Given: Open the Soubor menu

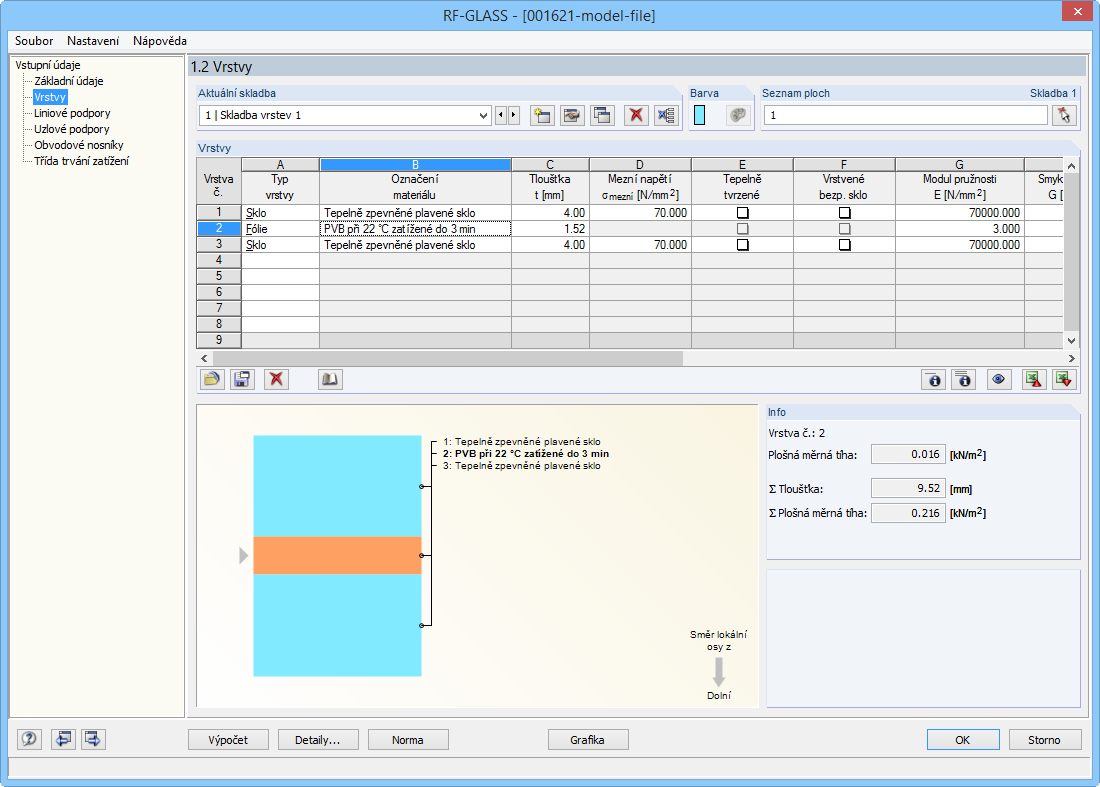Looking at the screenshot, I should click(34, 41).
